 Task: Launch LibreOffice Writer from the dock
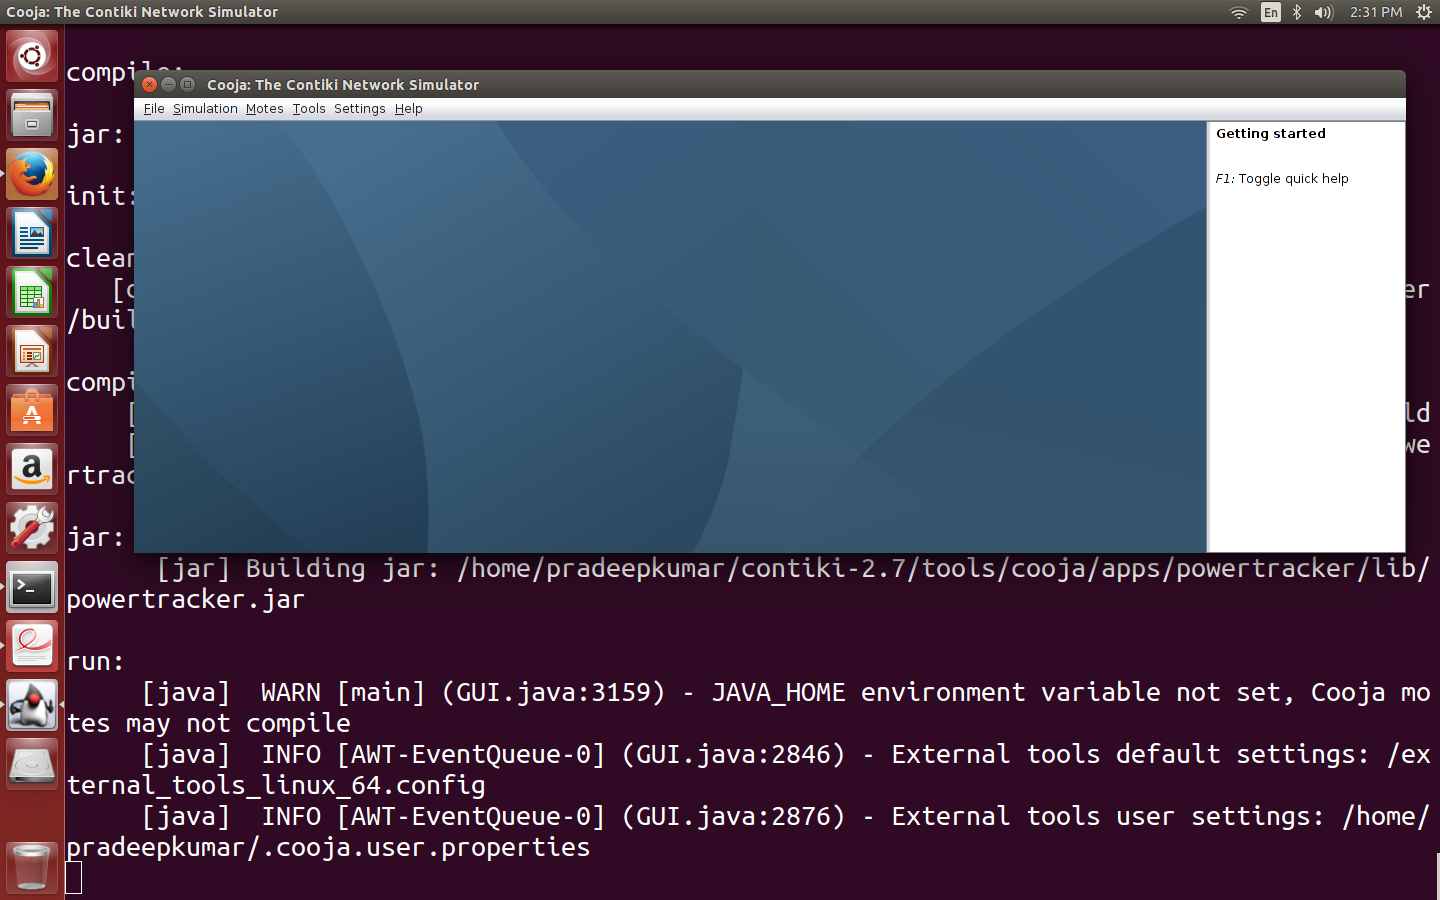(32, 233)
